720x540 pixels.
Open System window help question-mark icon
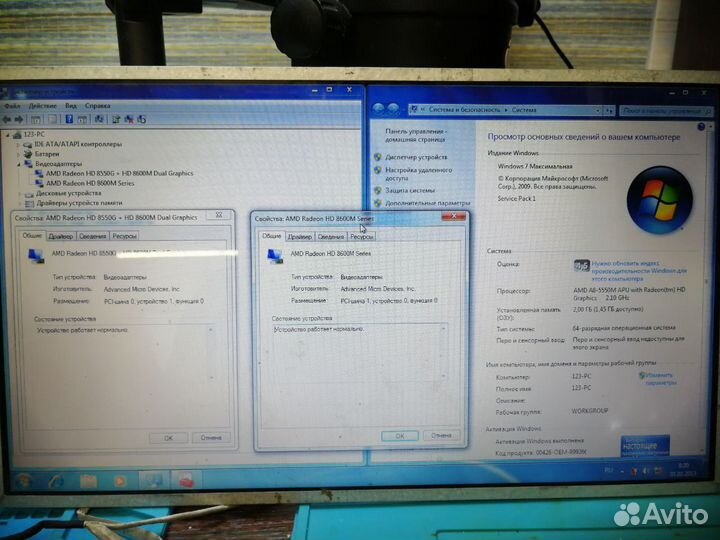[x=701, y=127]
